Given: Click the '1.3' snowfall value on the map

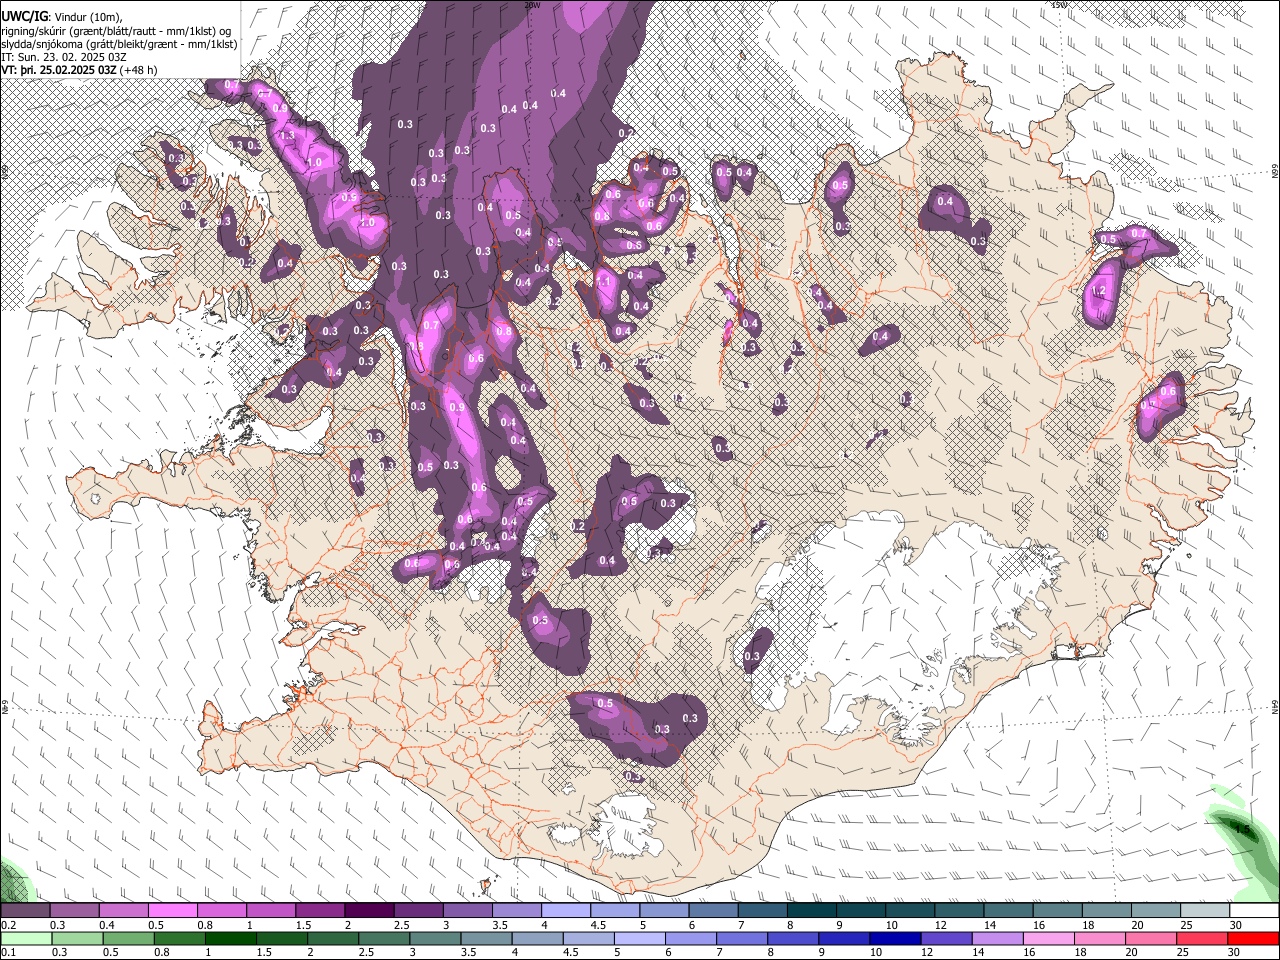Looking at the screenshot, I should click(286, 135).
